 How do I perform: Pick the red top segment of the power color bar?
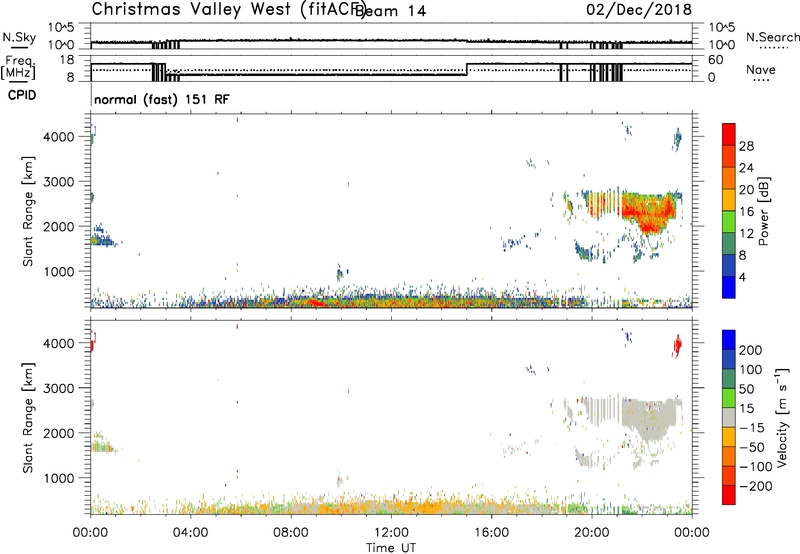pyautogui.click(x=729, y=134)
